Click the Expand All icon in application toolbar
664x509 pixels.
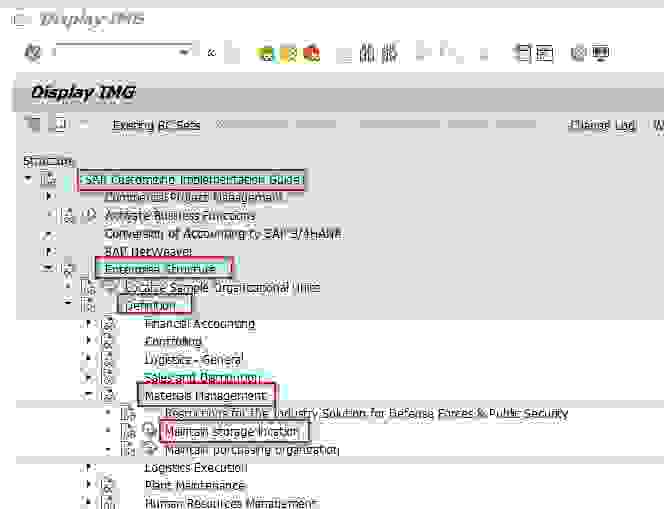[x=33, y=124]
